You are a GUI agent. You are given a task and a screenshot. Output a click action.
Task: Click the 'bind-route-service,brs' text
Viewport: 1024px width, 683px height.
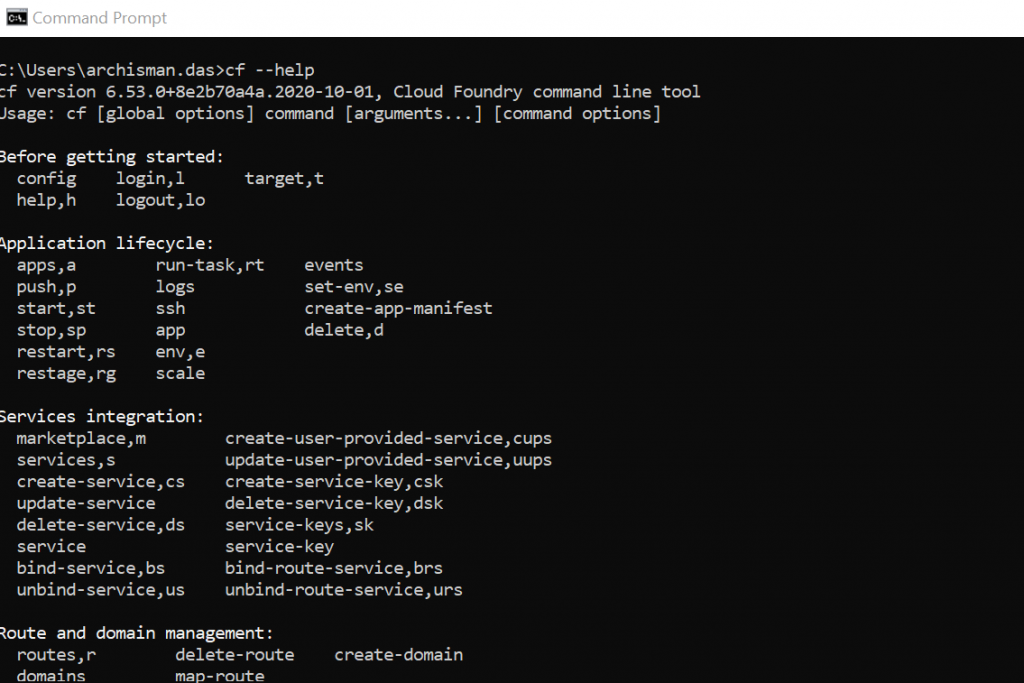tap(334, 568)
